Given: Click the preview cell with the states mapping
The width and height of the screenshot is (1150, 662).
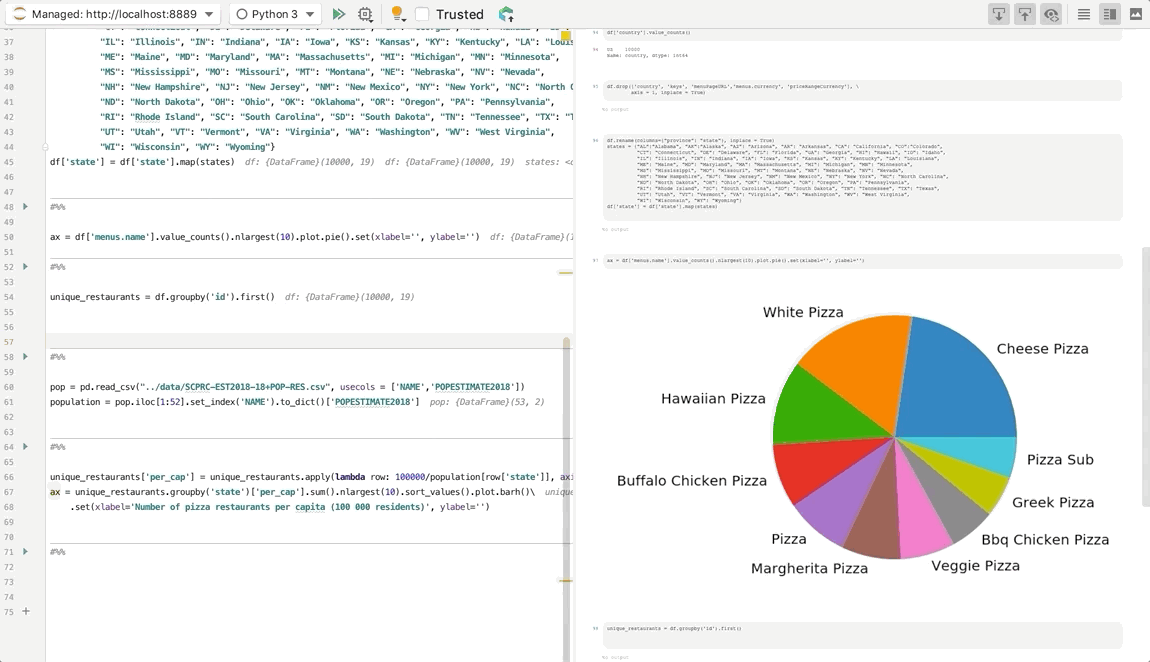Looking at the screenshot, I should [x=862, y=177].
